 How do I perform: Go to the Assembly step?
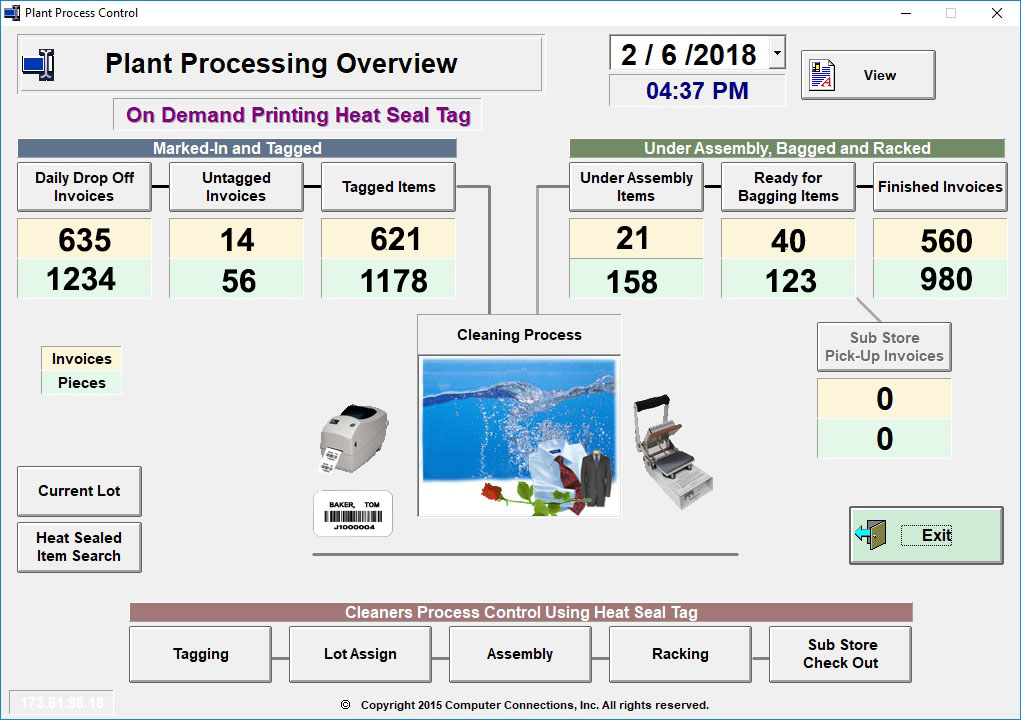click(520, 654)
